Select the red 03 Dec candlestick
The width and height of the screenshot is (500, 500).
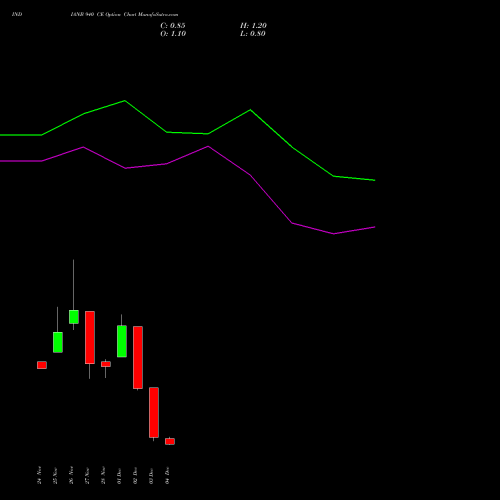point(154,412)
